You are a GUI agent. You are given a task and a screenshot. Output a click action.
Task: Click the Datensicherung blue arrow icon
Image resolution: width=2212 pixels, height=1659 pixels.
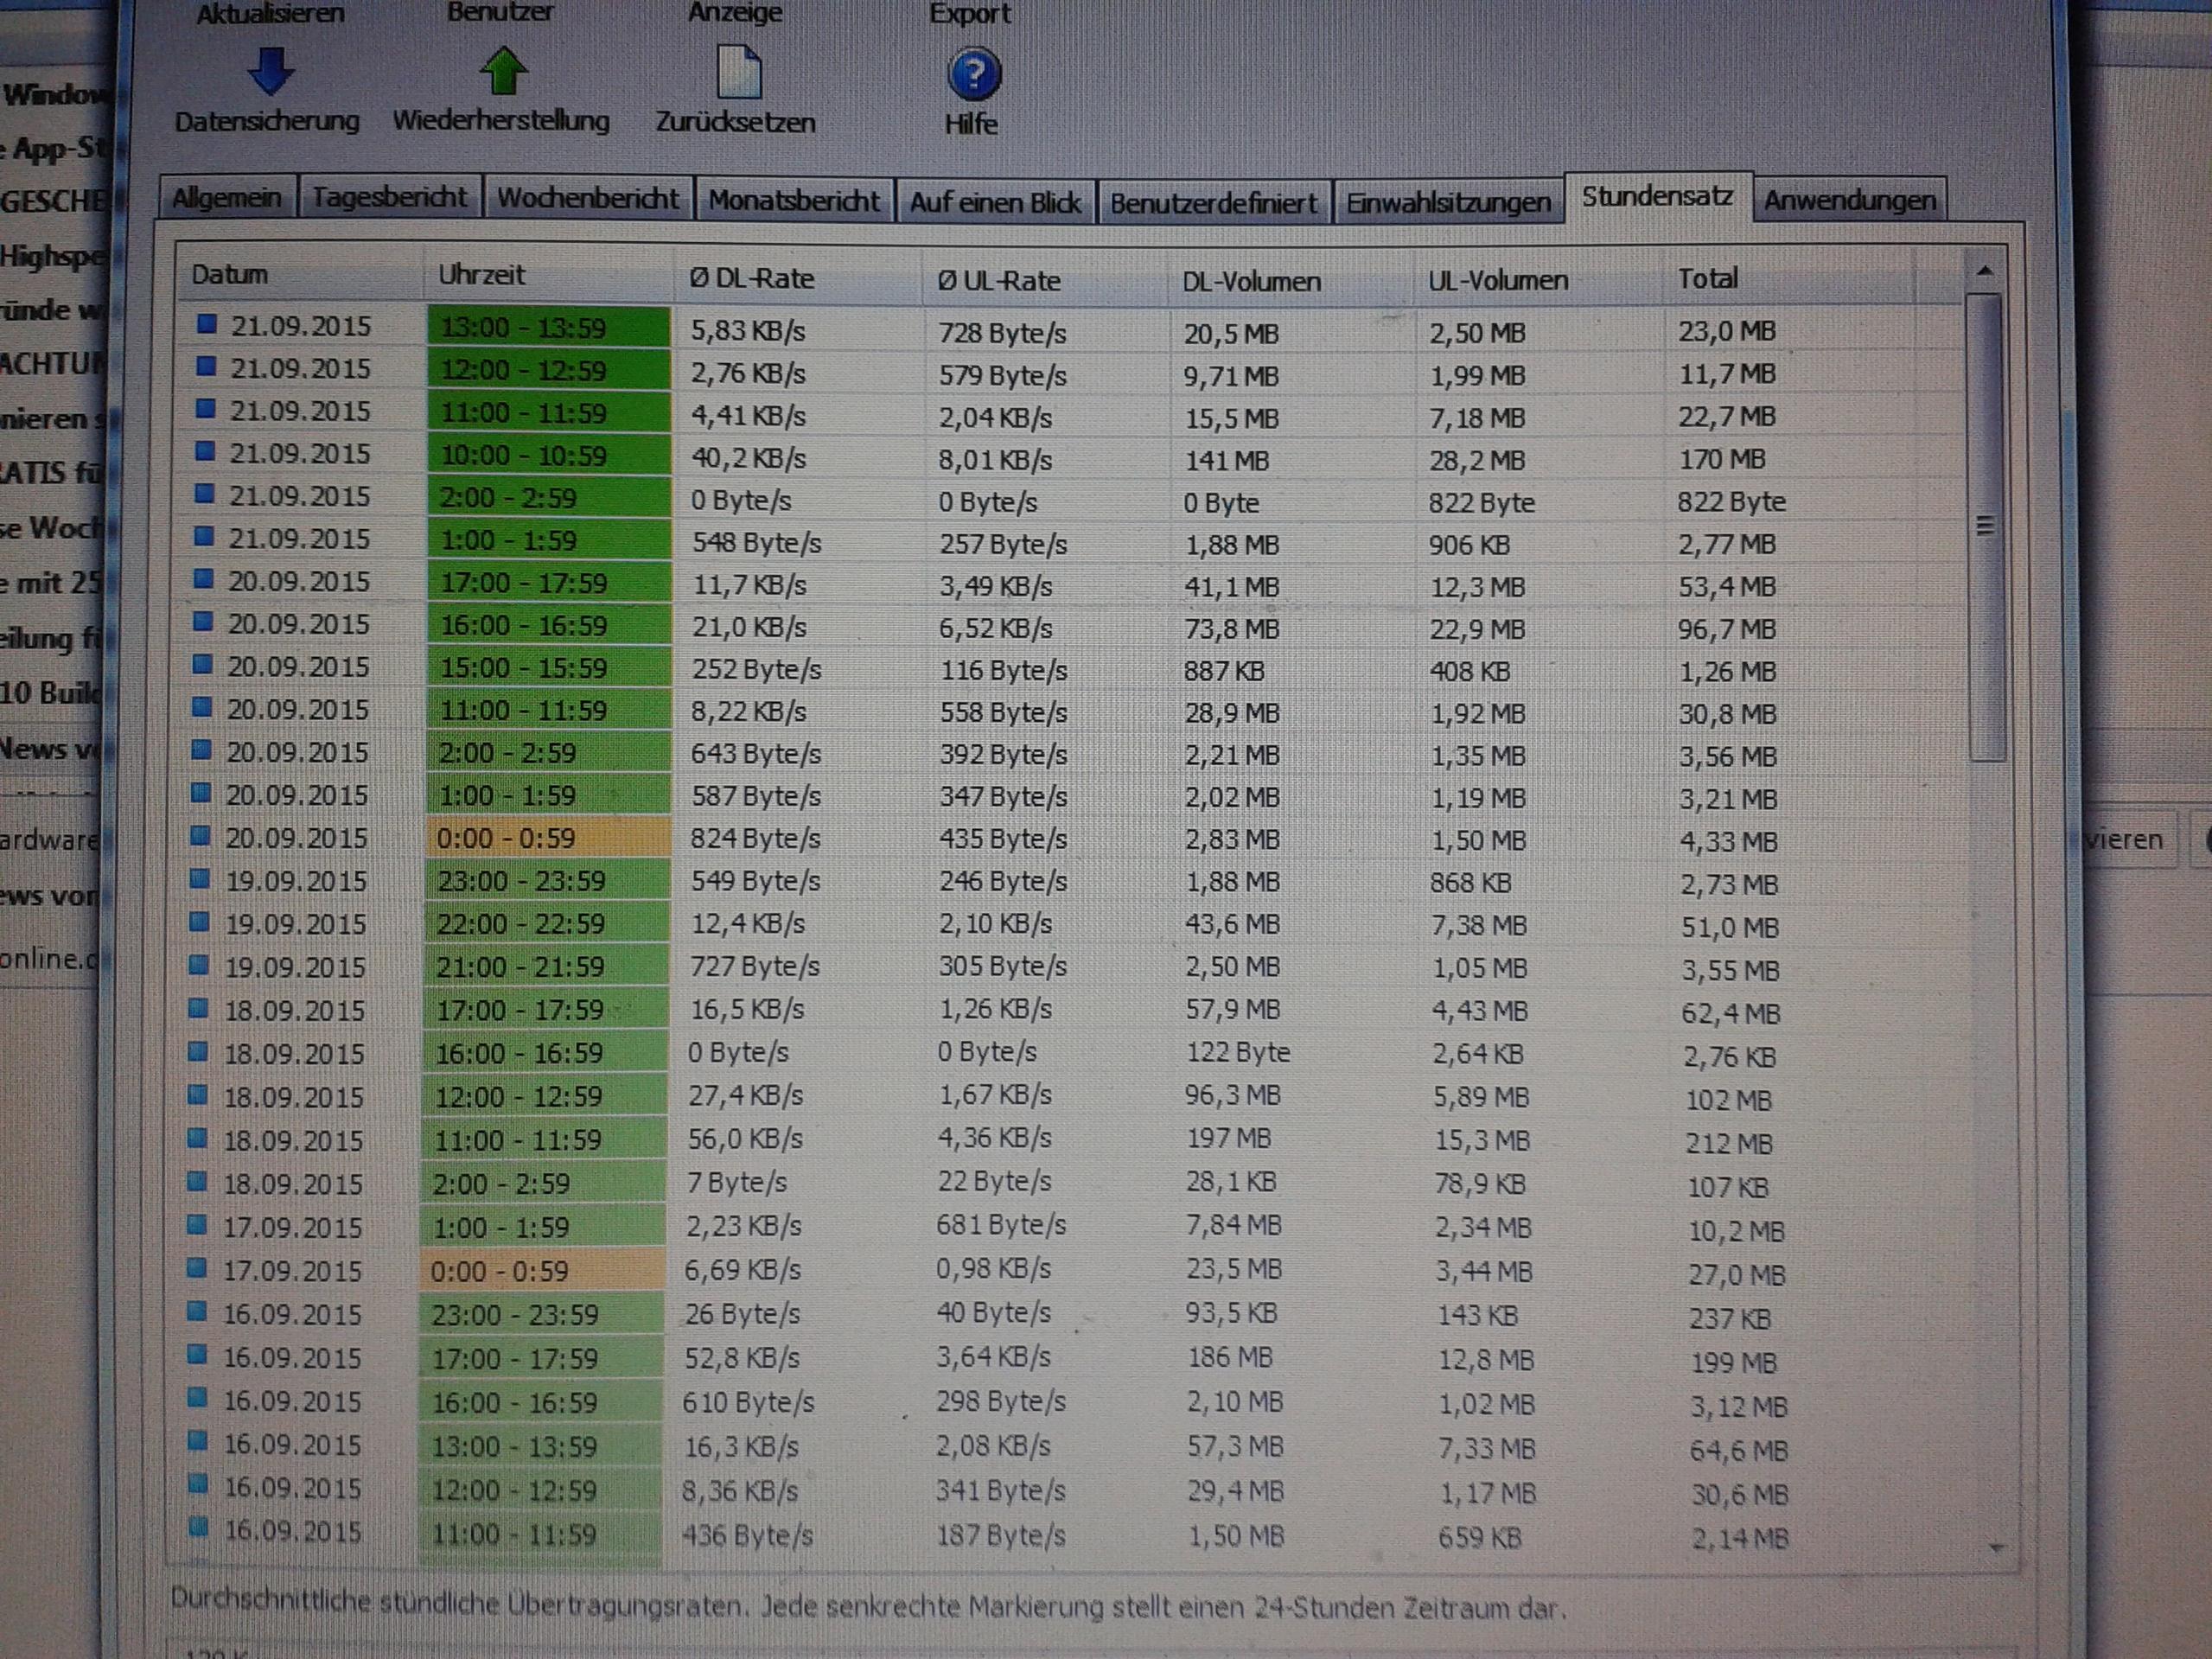(270, 72)
